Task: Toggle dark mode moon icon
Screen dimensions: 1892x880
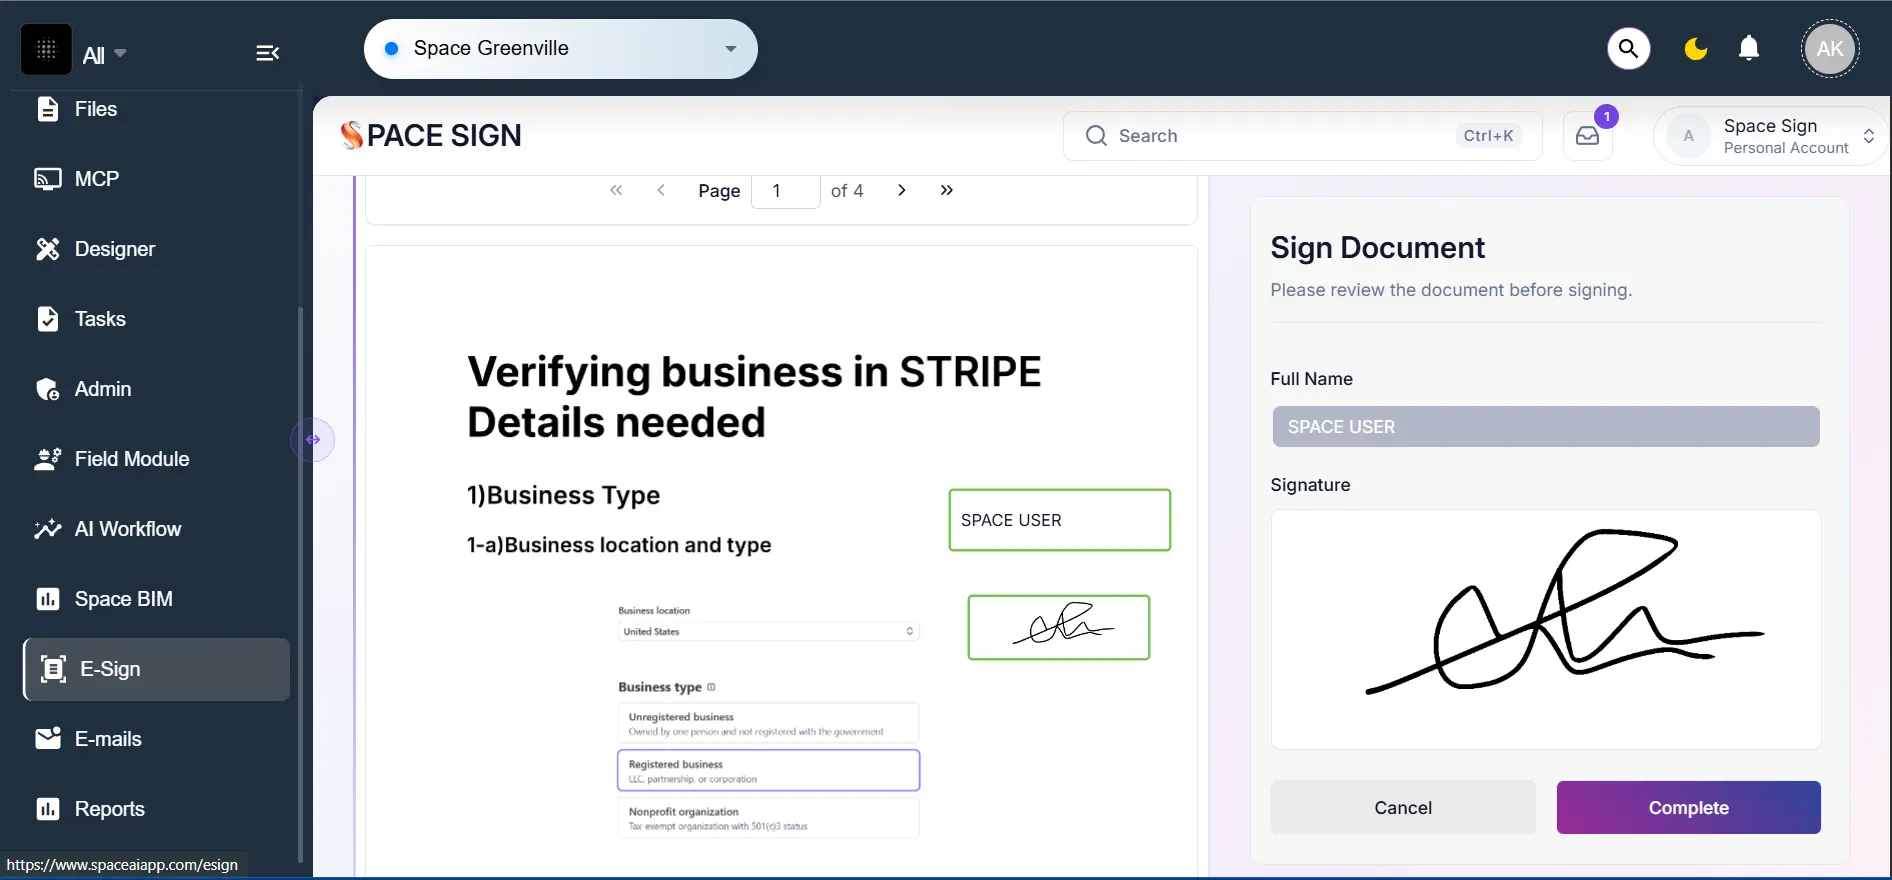Action: [1695, 48]
